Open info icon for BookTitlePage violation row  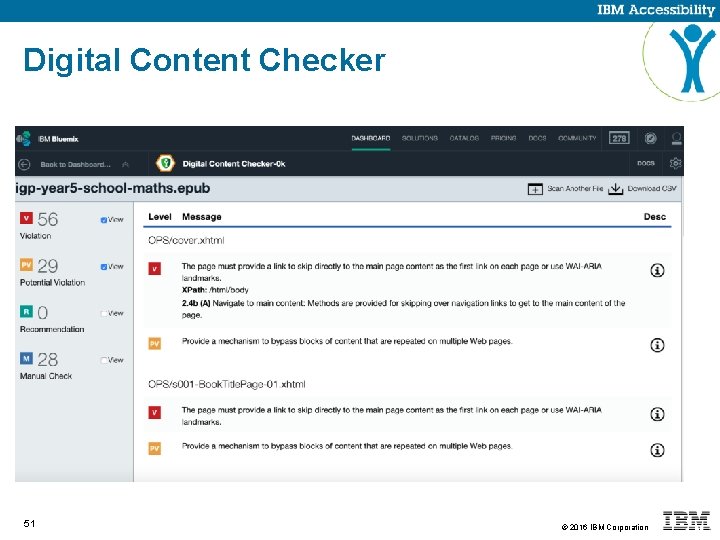[x=657, y=414]
